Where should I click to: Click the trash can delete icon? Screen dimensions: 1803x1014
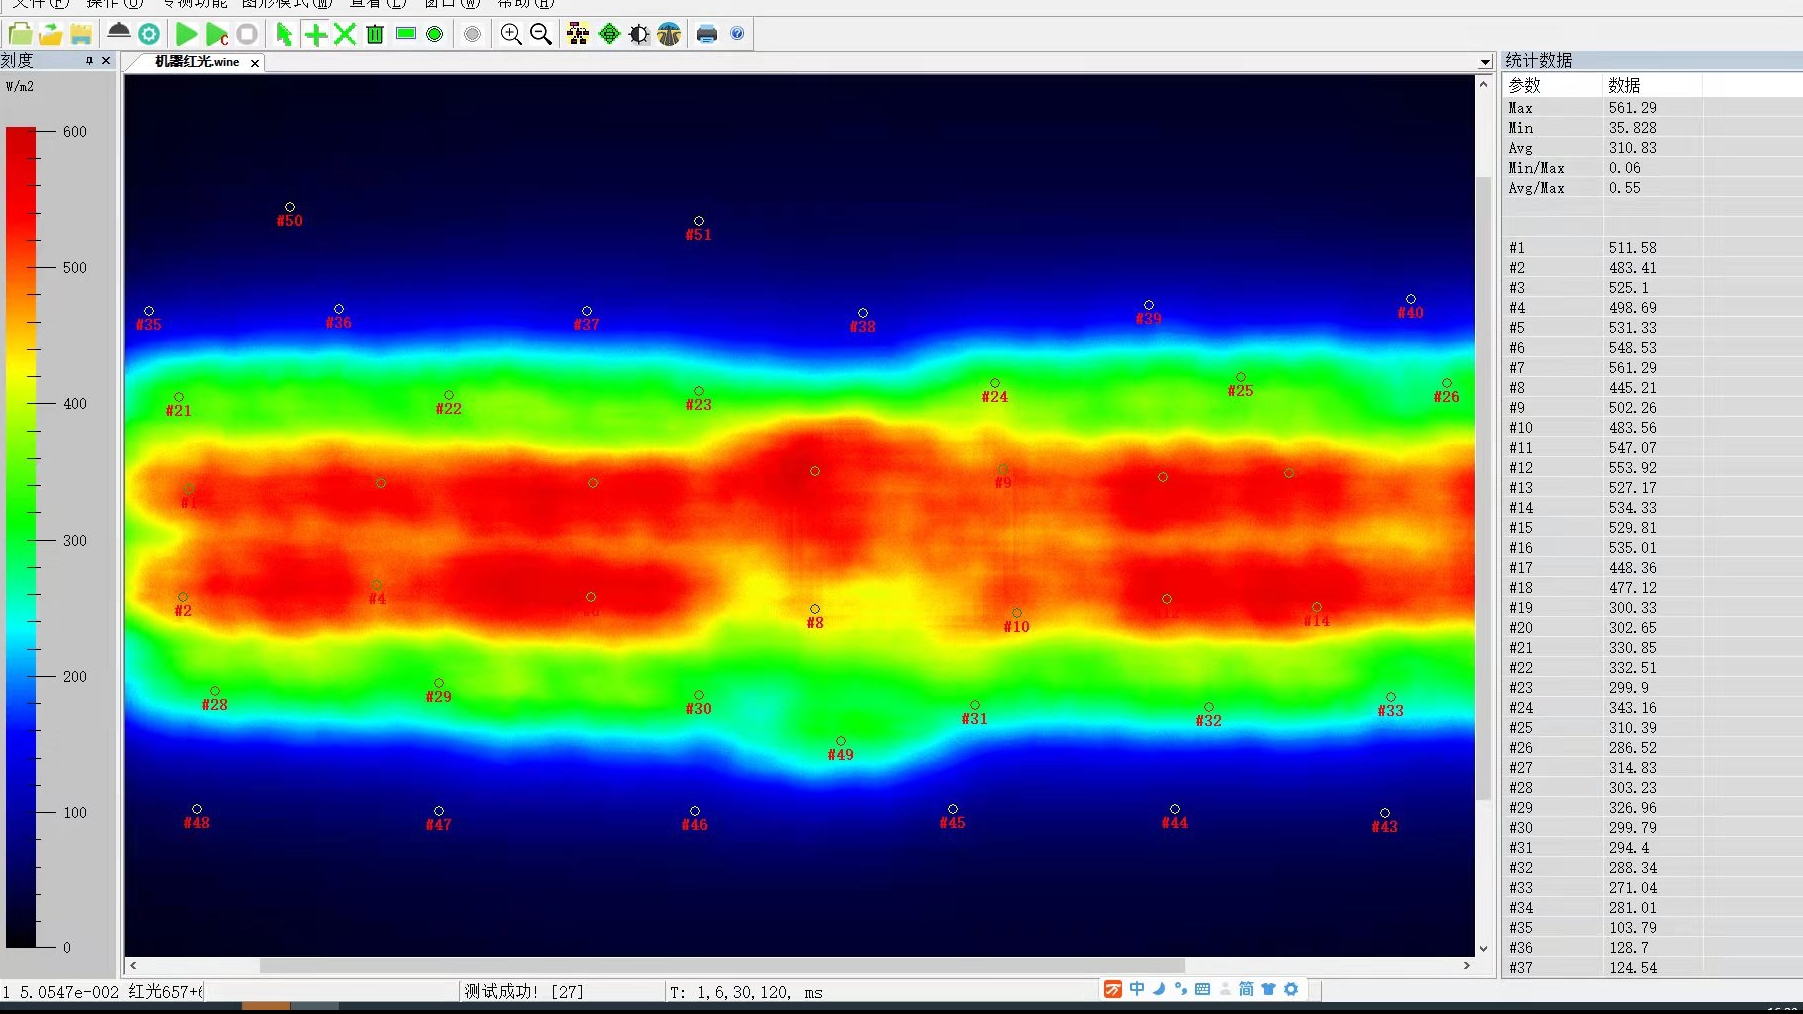375,34
